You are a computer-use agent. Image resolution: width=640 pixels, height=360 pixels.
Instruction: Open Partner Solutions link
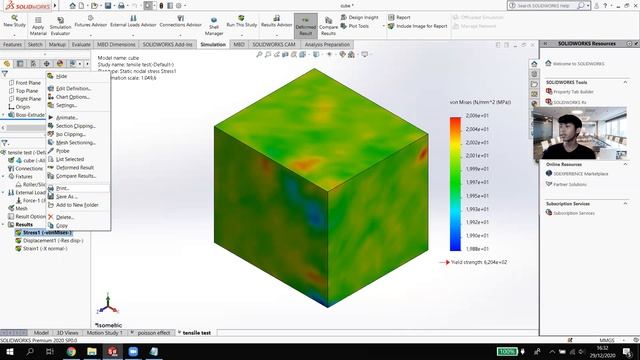[566, 184]
